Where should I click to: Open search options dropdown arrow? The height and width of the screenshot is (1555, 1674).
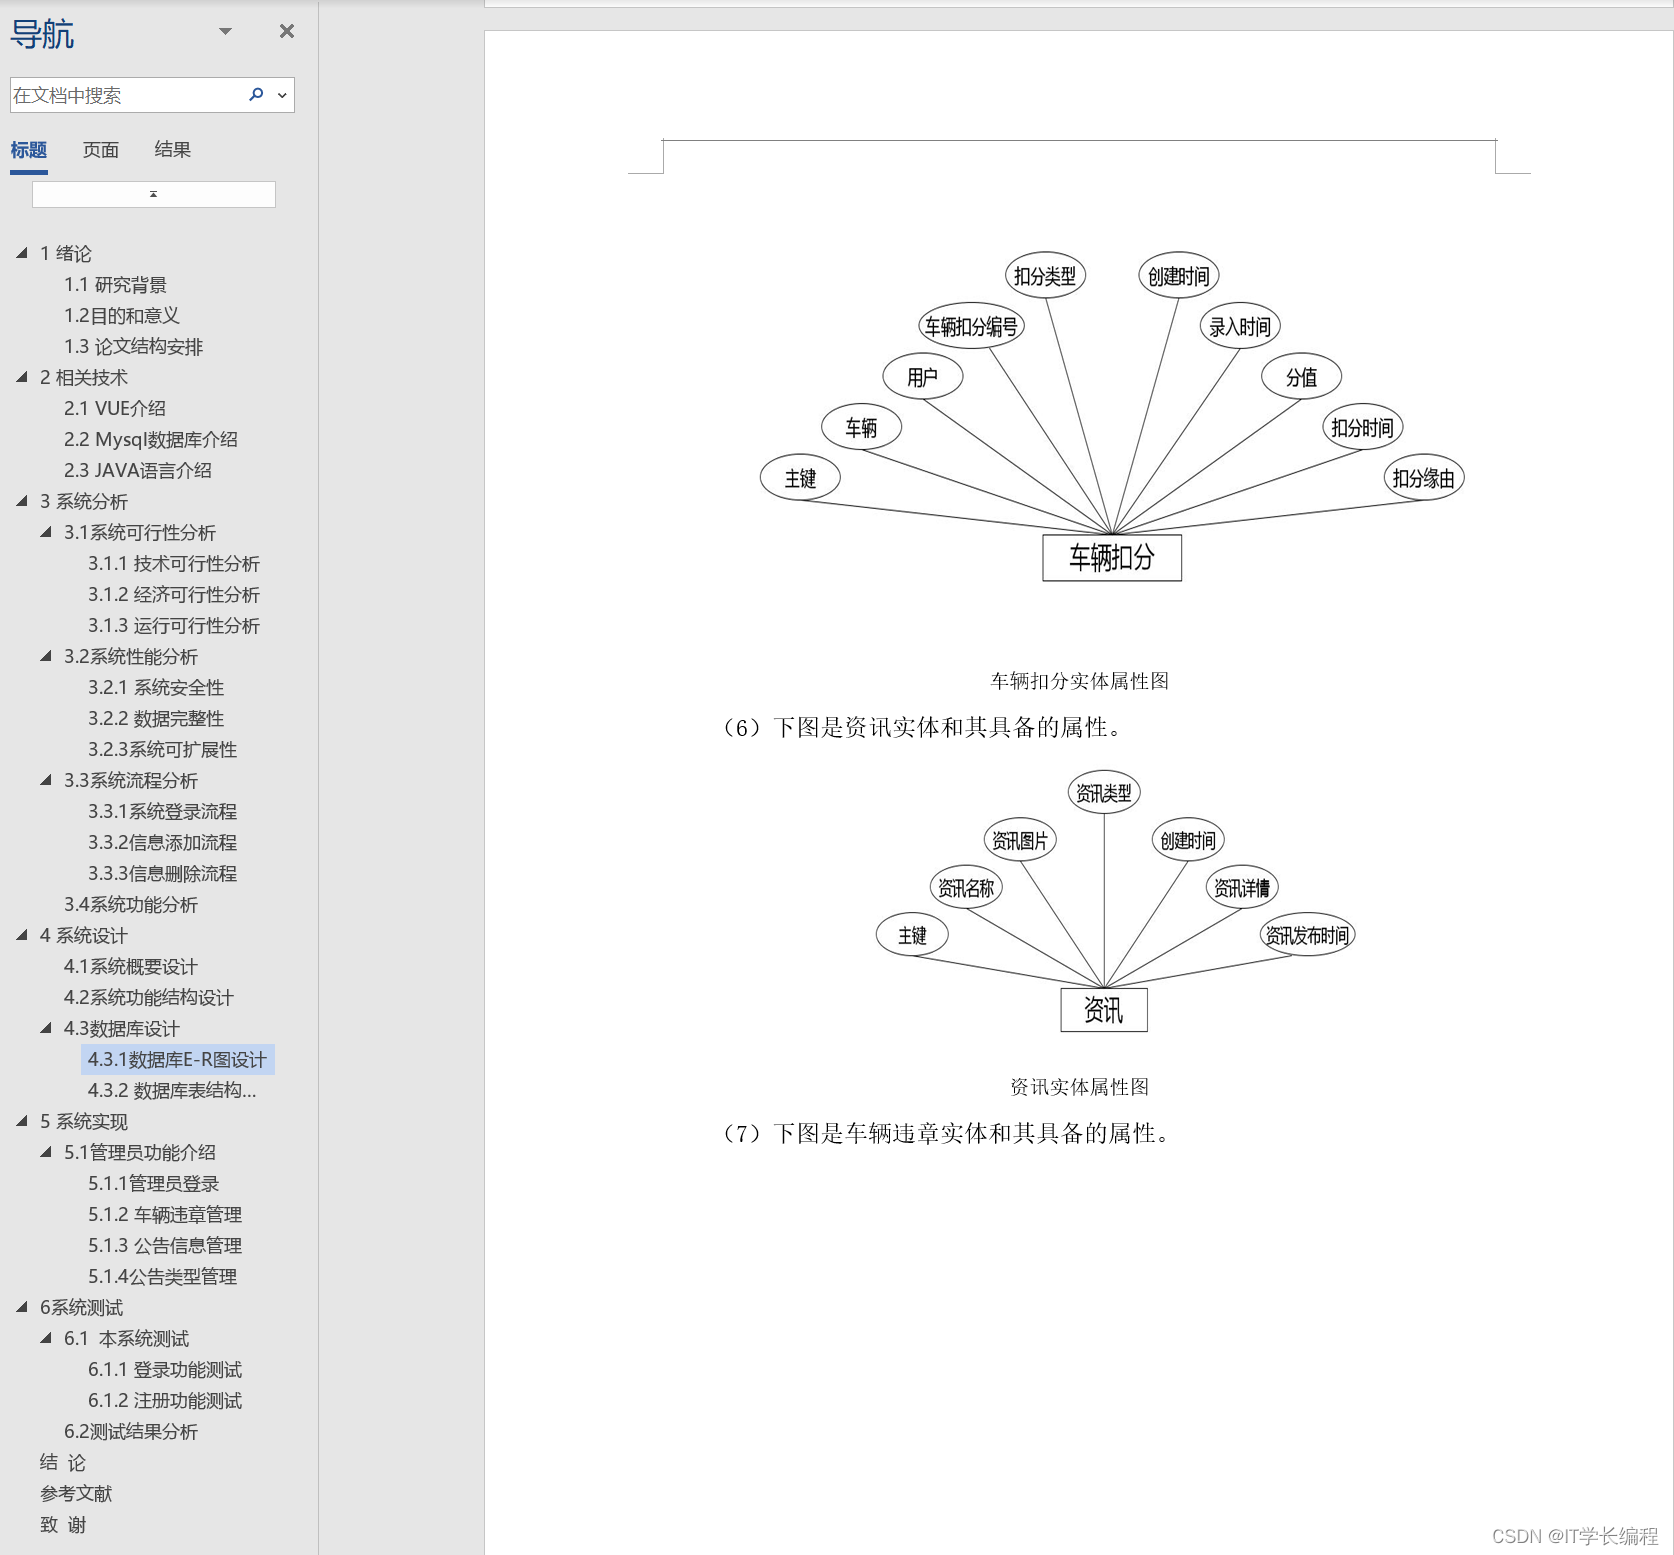coord(282,95)
